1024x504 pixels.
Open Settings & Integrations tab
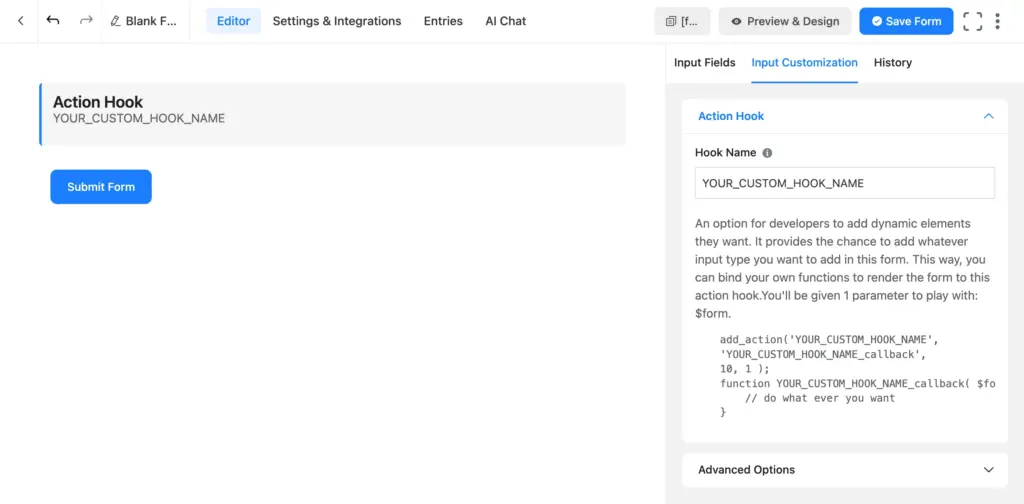(337, 21)
